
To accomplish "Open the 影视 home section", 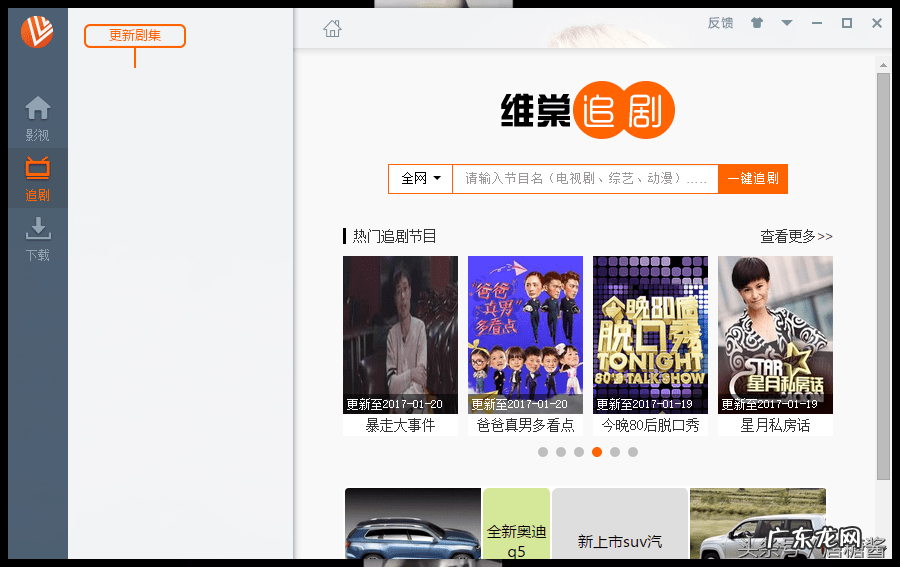I will pyautogui.click(x=37, y=118).
